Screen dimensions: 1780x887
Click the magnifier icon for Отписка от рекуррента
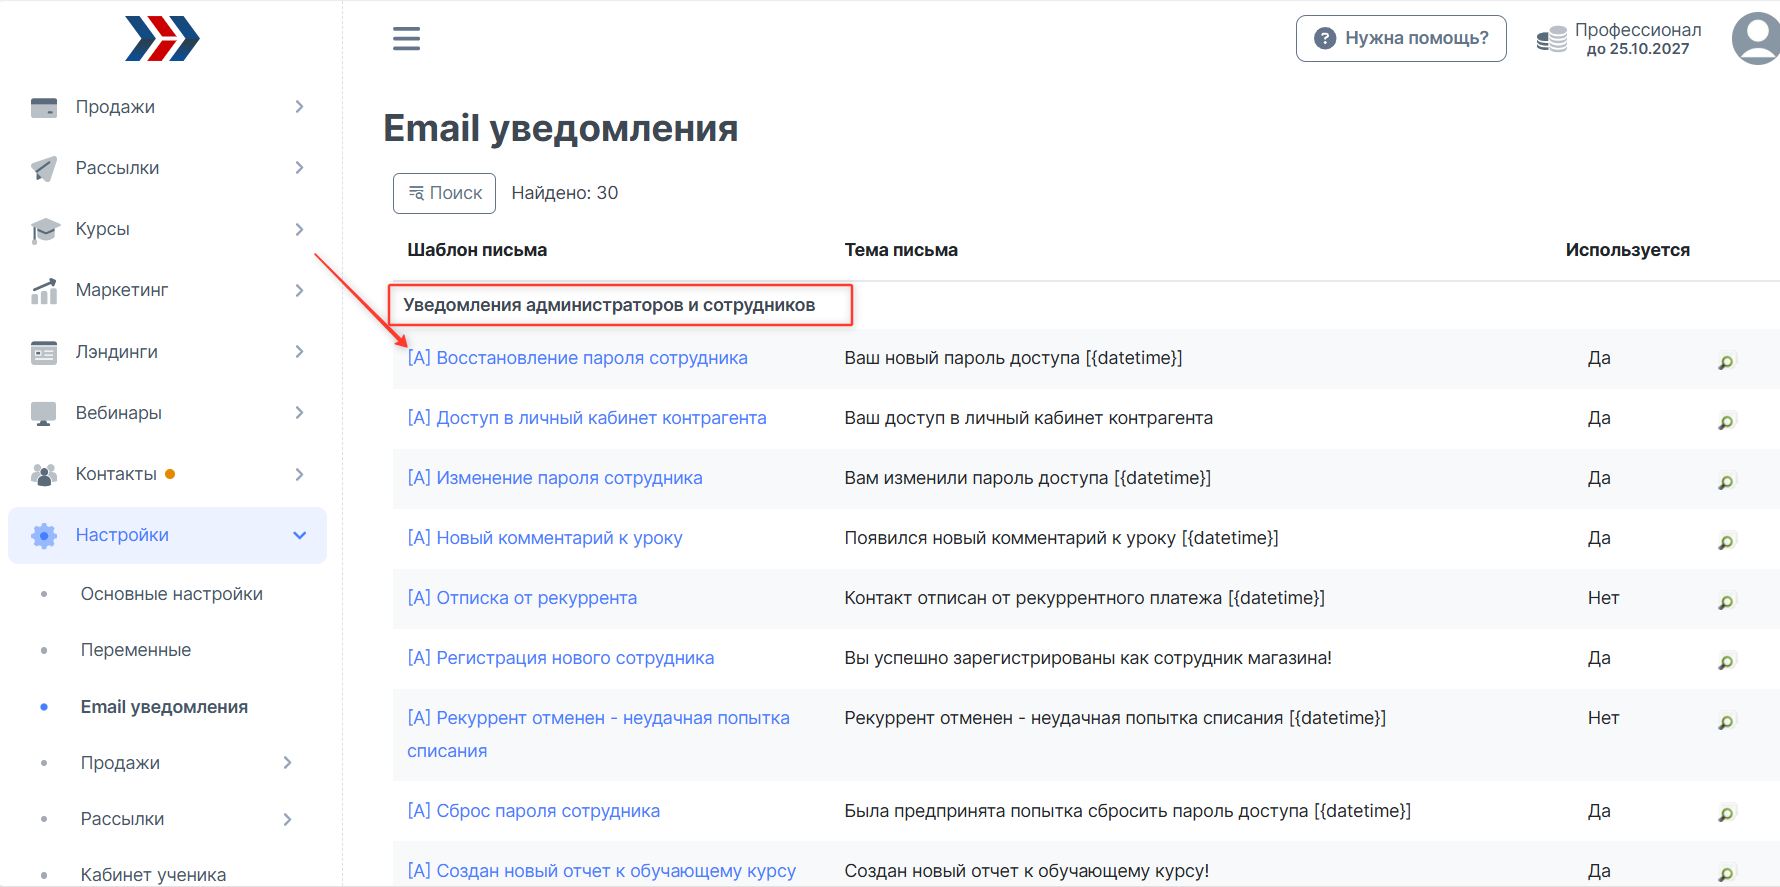click(1726, 601)
